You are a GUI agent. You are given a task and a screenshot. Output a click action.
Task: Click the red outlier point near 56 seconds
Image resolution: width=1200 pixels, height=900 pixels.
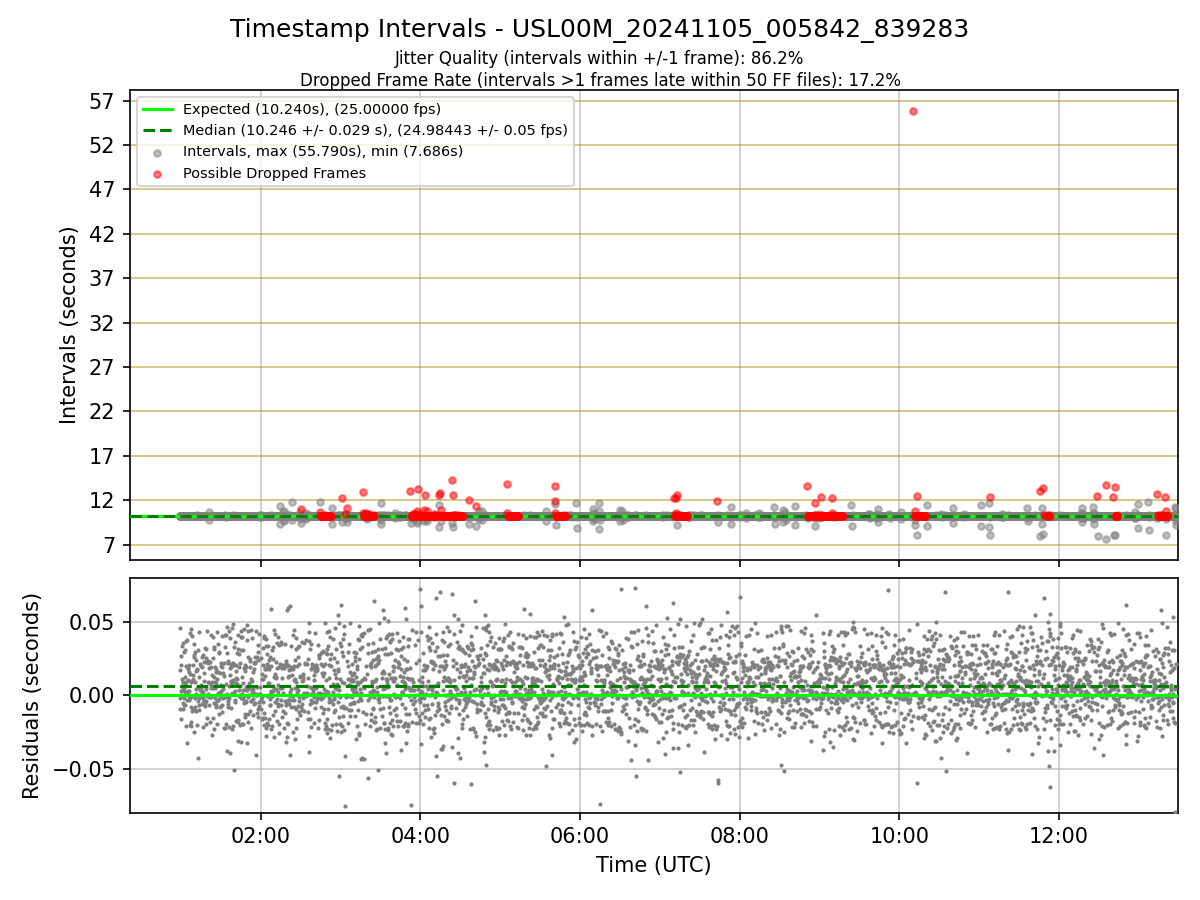point(913,111)
